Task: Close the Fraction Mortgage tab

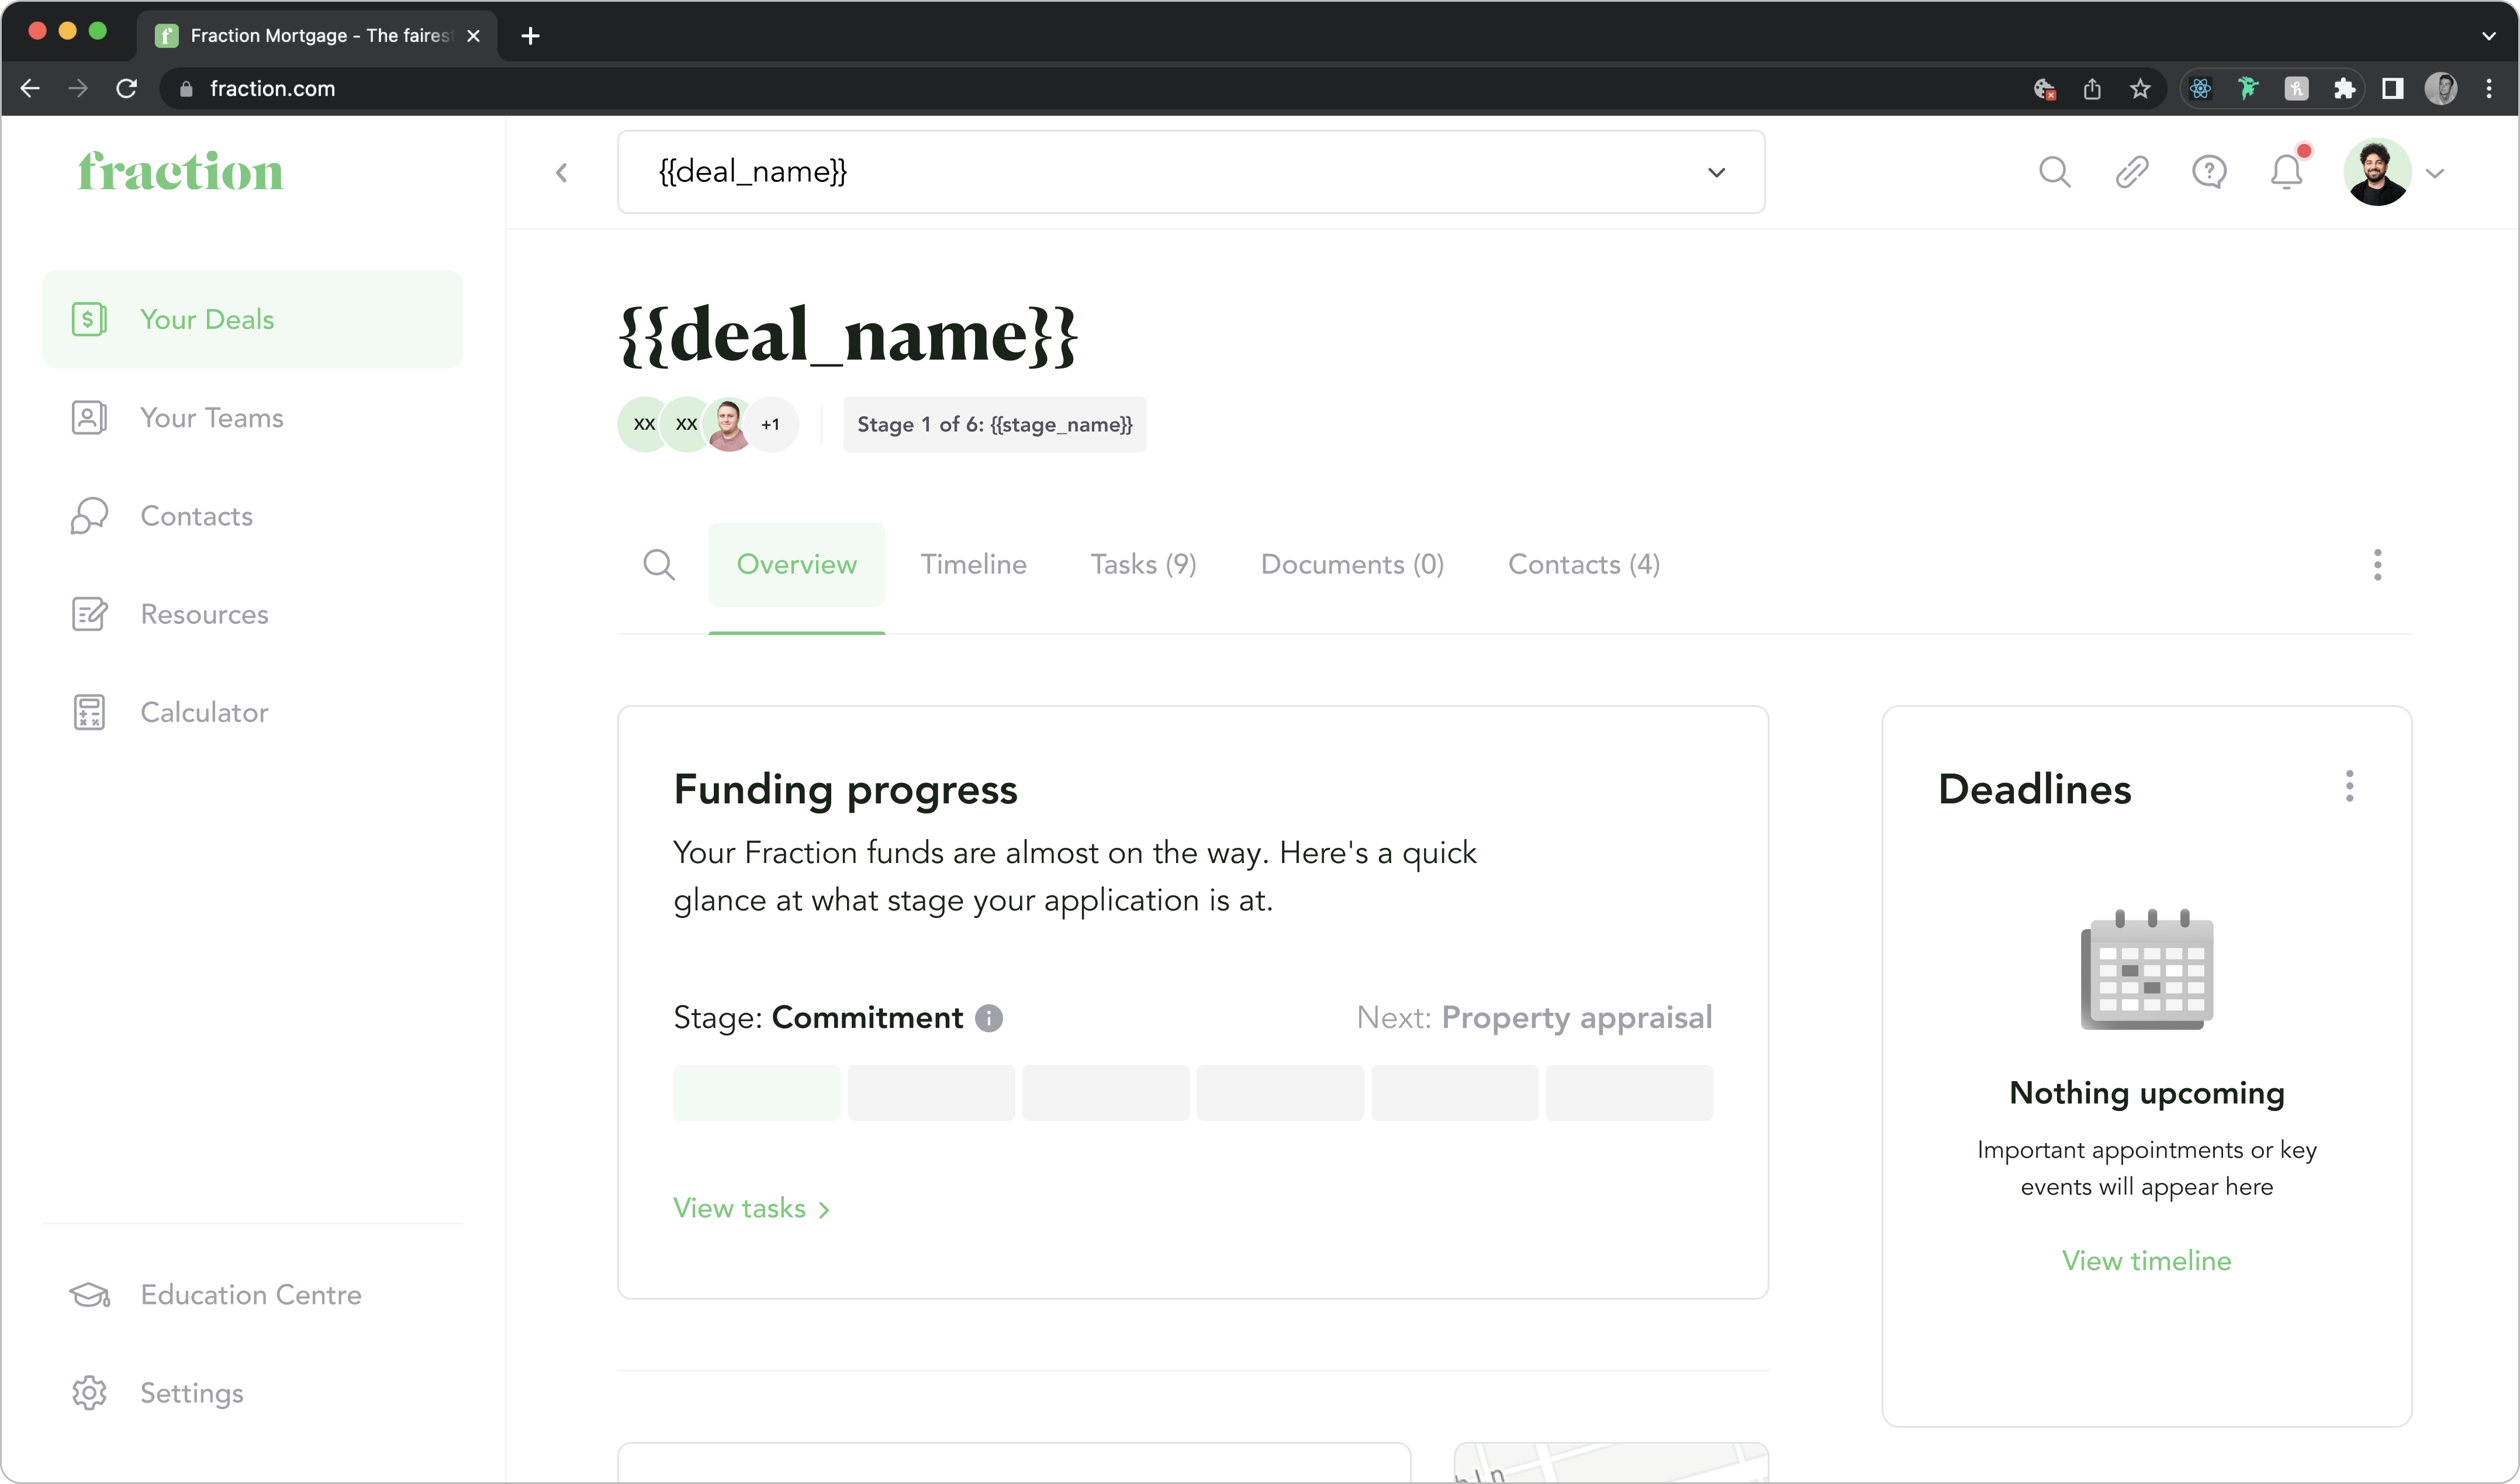Action: [x=474, y=36]
